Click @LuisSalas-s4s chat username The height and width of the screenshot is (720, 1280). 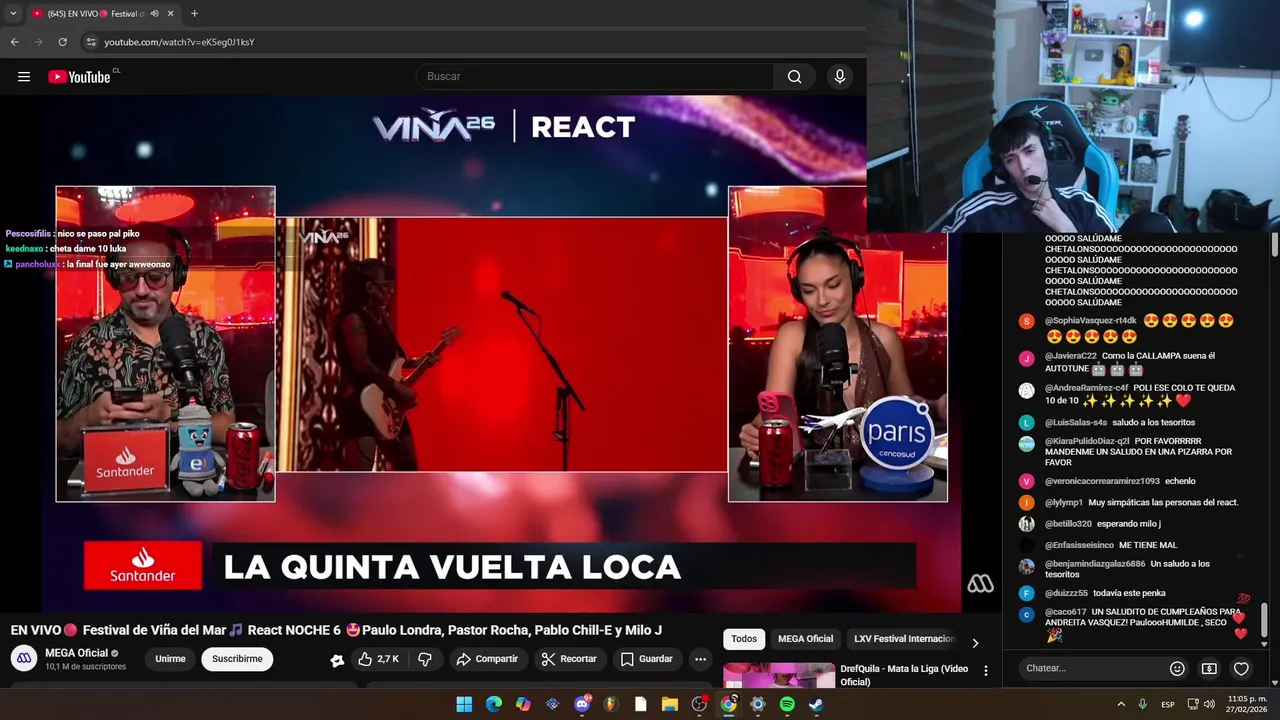[1076, 422]
